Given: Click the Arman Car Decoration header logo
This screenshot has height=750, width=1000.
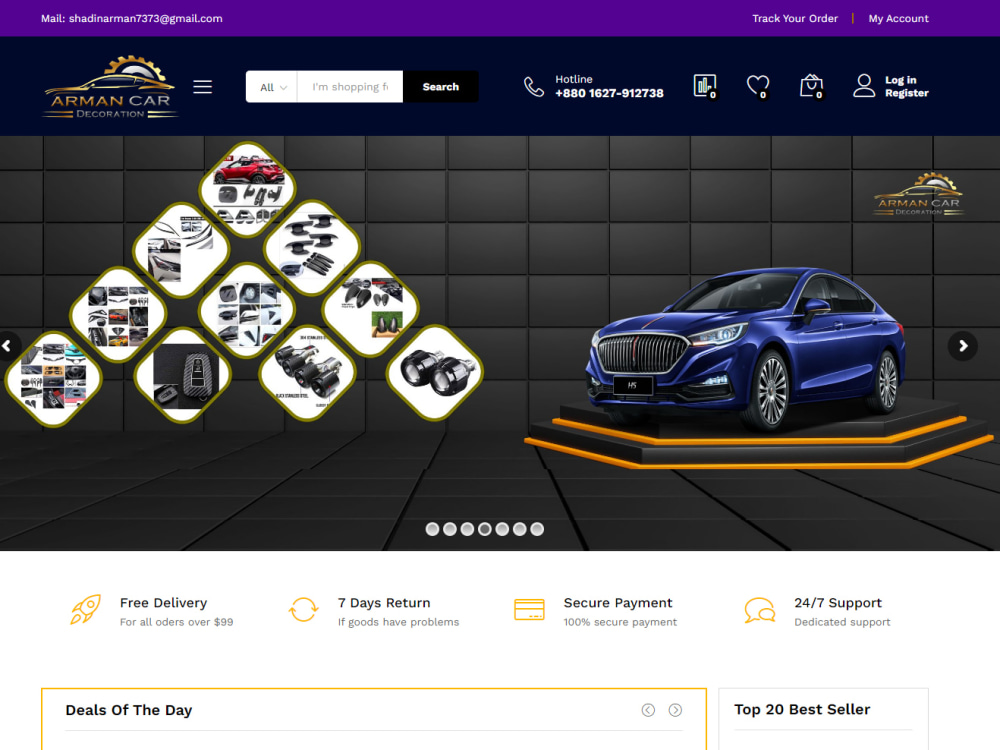Looking at the screenshot, I should point(110,87).
